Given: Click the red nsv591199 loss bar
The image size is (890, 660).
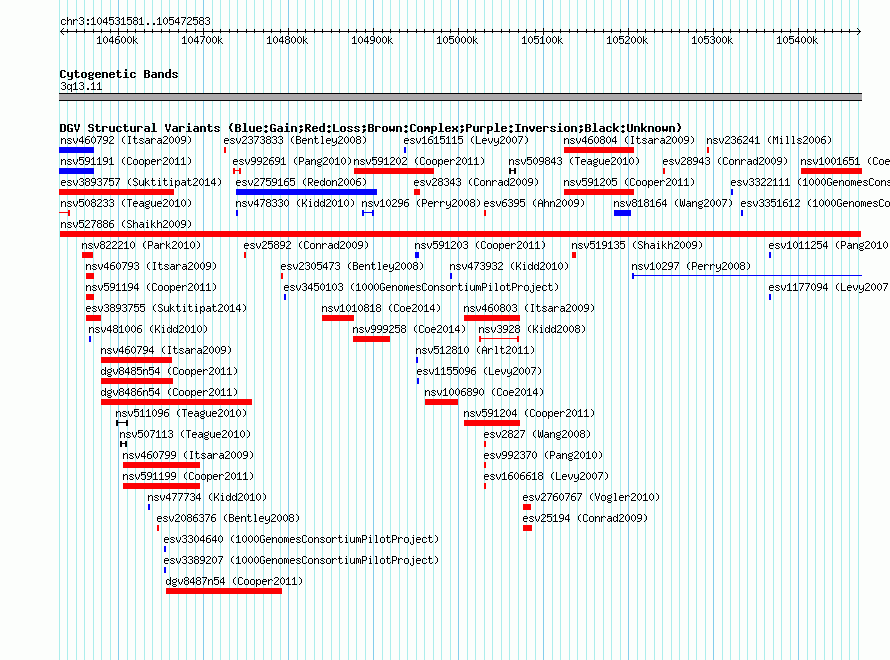Looking at the screenshot, I should coord(161,486).
